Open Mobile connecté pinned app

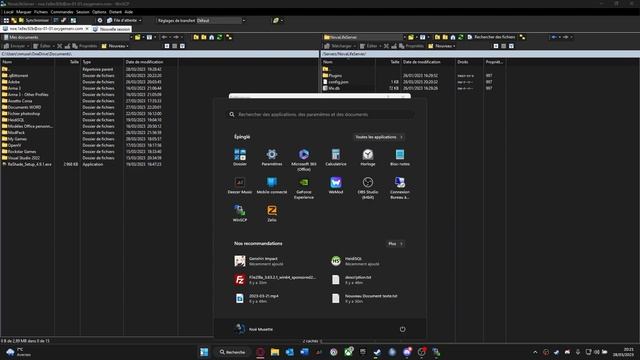coord(272,185)
